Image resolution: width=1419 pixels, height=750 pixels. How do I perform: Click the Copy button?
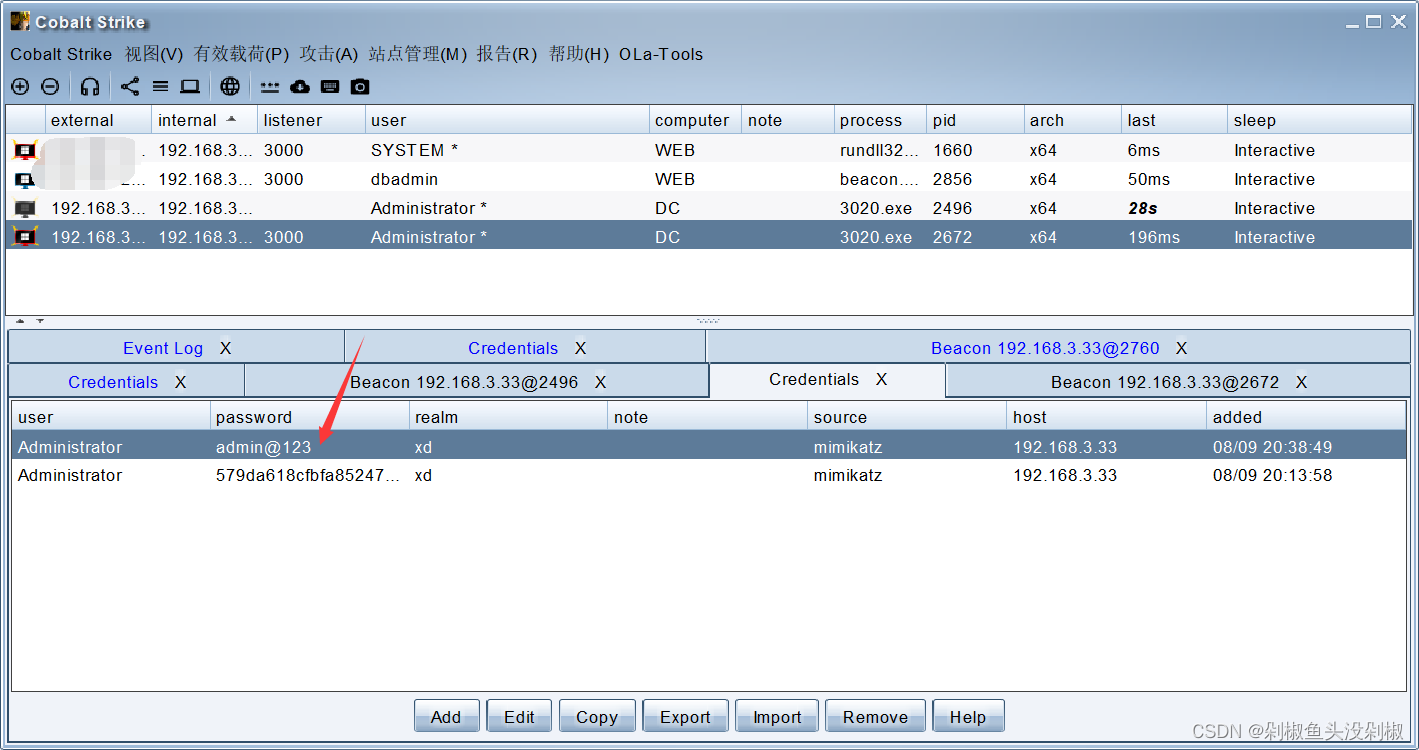[597, 716]
